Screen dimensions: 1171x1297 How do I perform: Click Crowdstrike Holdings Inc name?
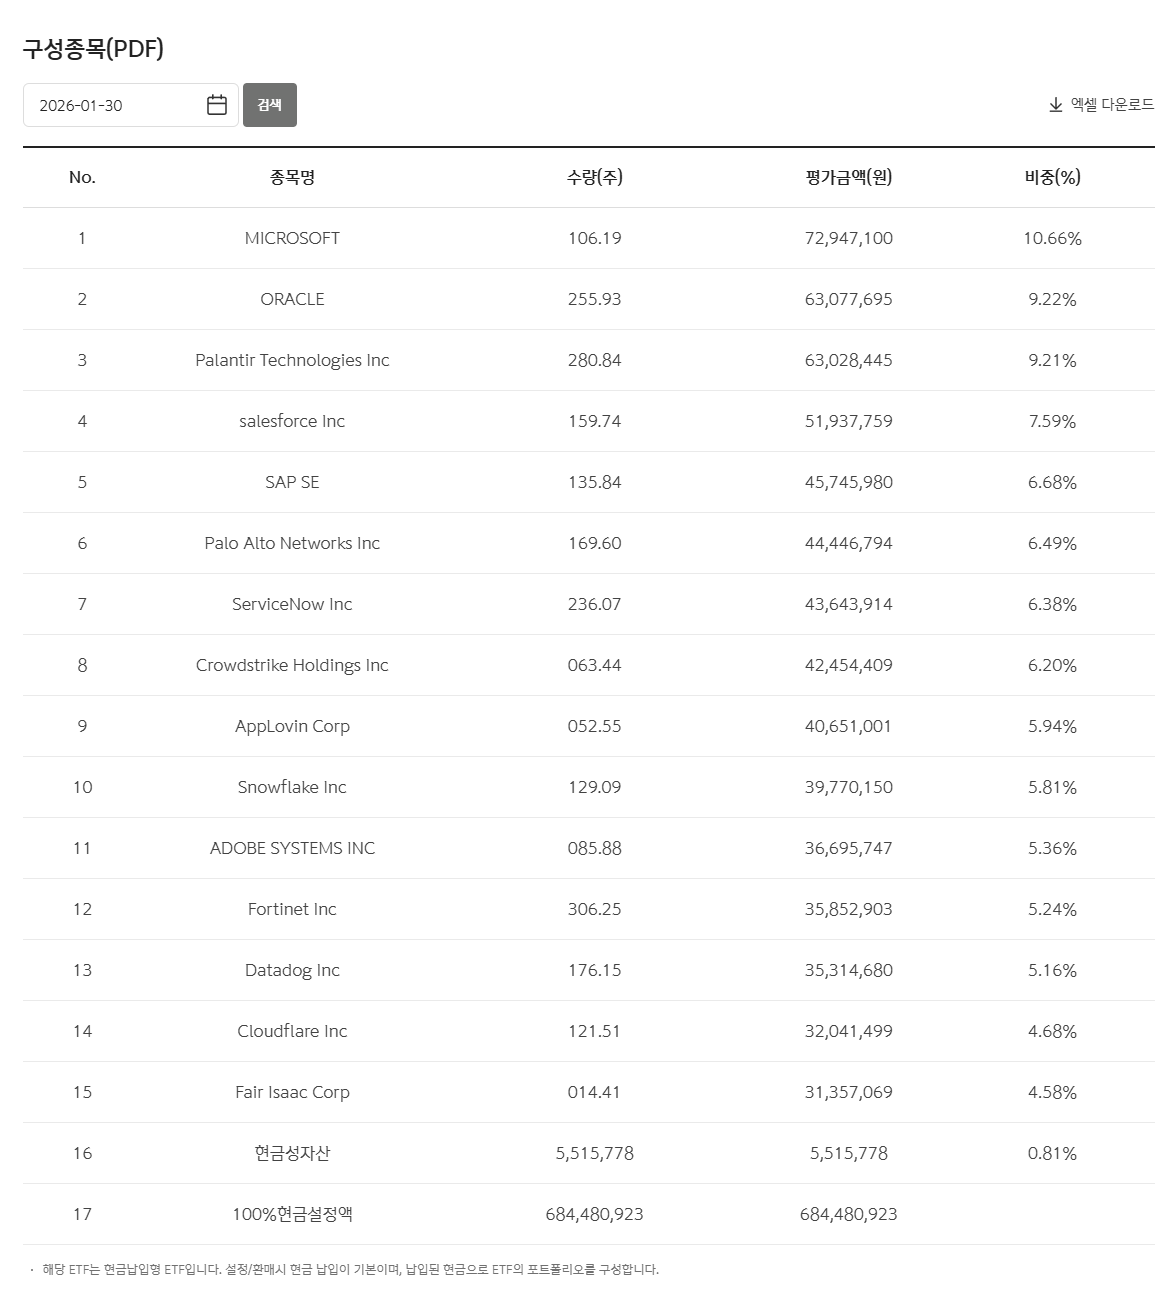(x=292, y=665)
